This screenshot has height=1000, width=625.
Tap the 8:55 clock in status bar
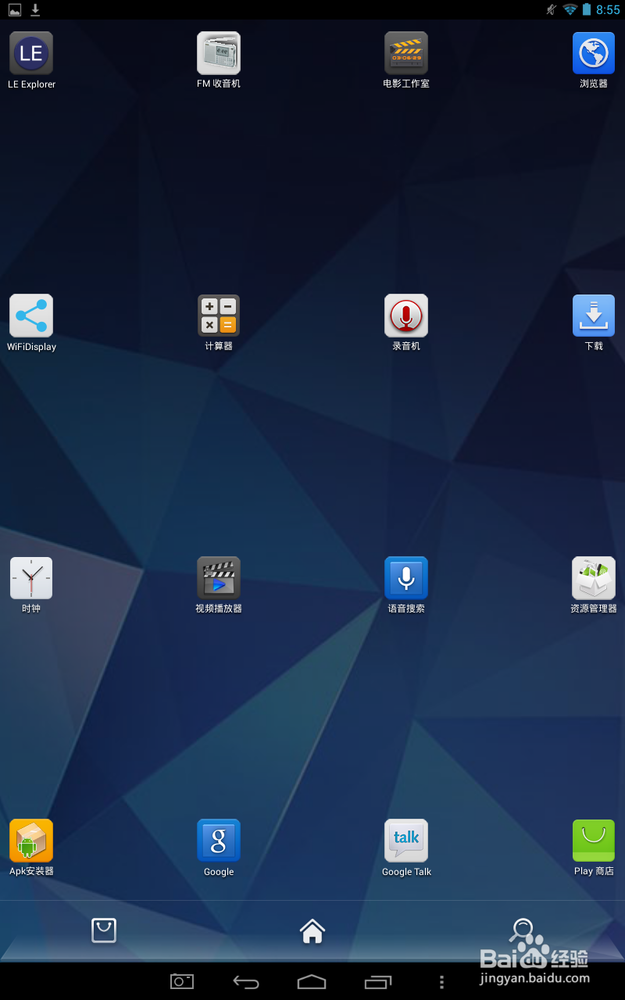[608, 10]
